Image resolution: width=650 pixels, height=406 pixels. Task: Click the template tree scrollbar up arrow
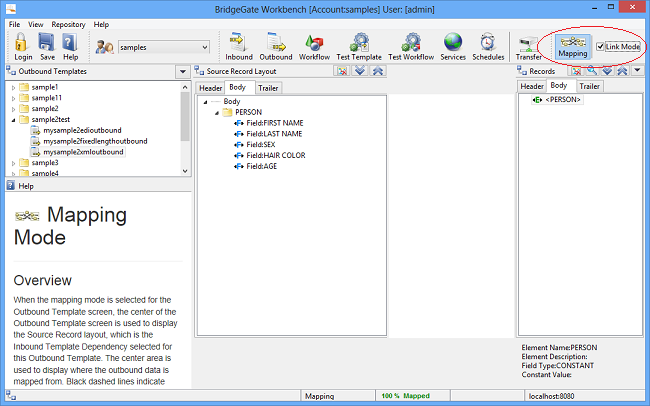[x=185, y=87]
